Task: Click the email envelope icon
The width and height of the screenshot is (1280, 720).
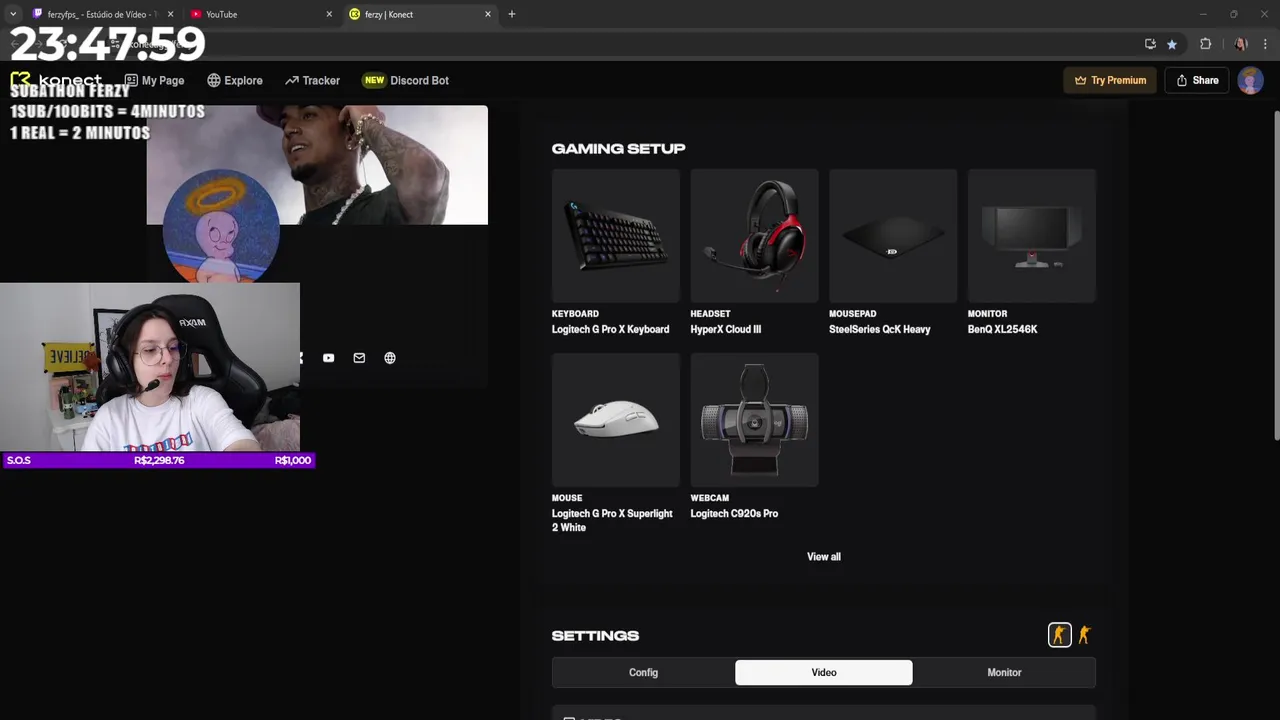Action: point(359,358)
